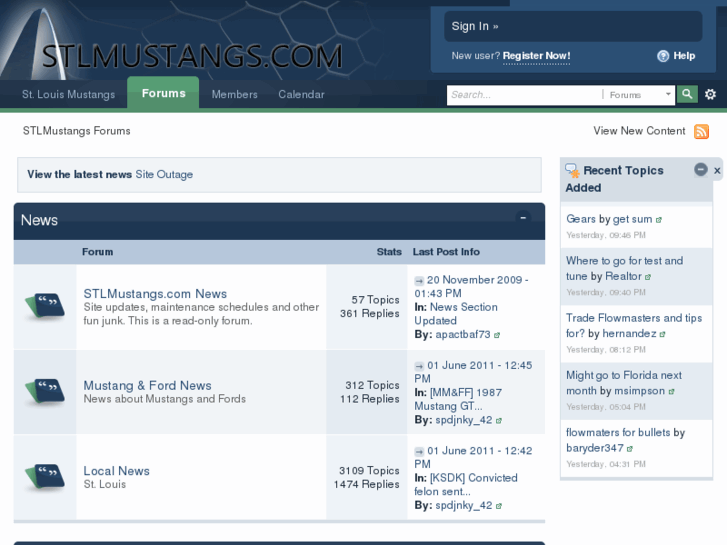Click profile popup icon next to apactbaf73

497,335
